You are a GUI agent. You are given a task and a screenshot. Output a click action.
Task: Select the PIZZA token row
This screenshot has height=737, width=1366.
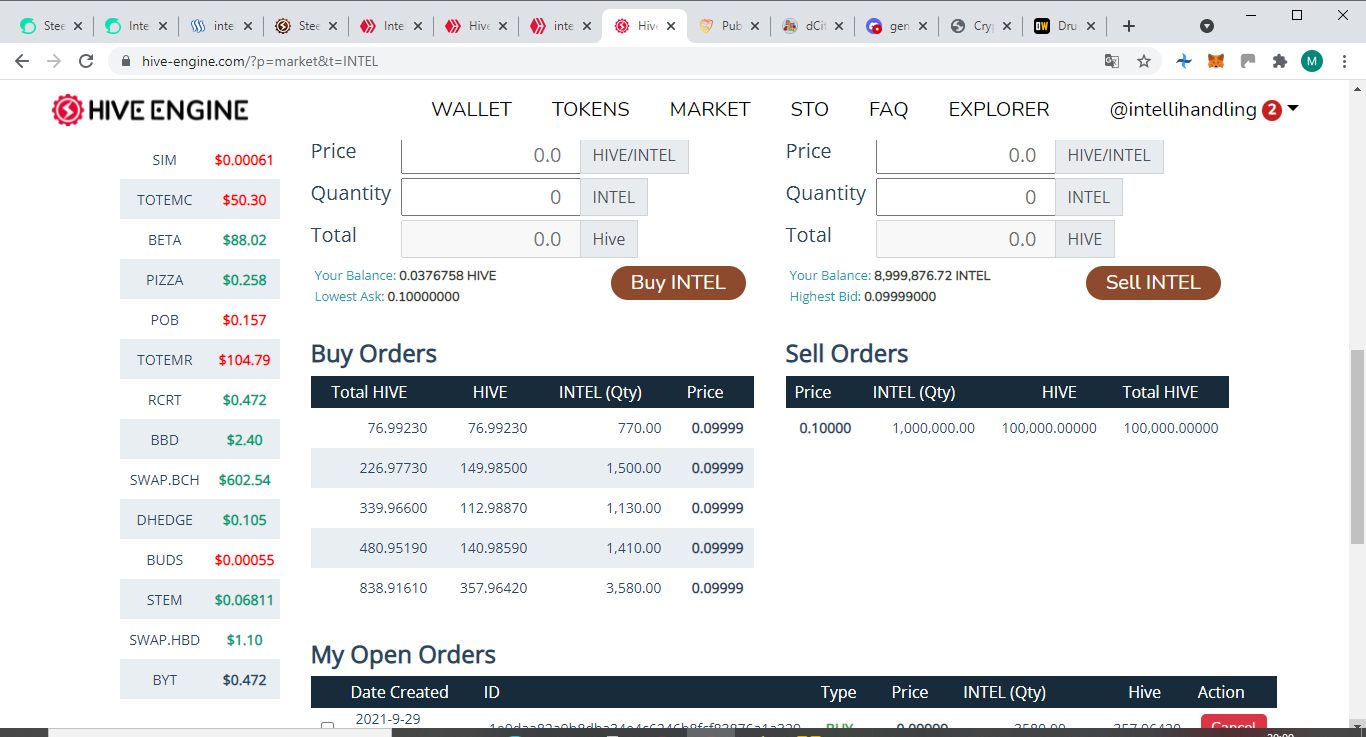tap(200, 280)
